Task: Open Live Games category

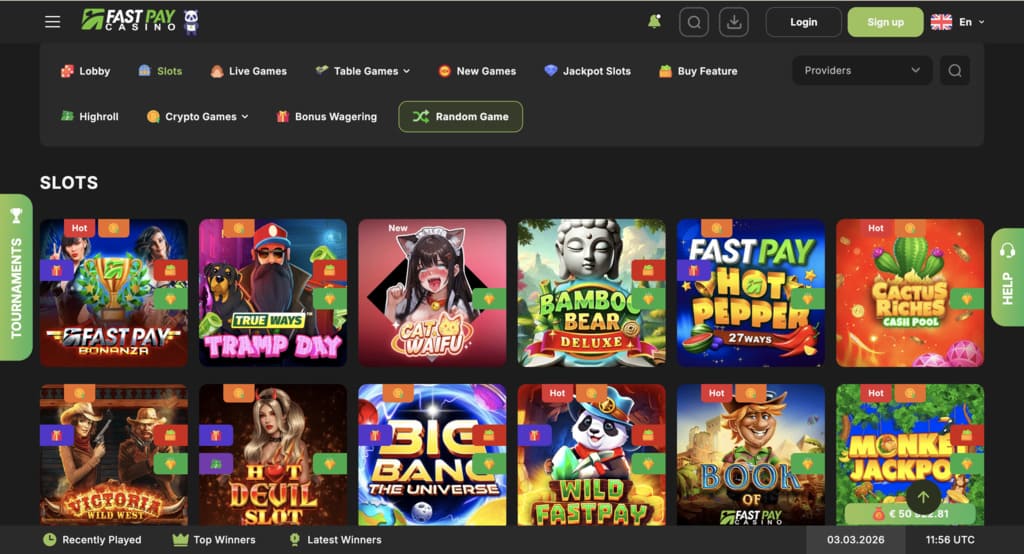Action: 249,71
